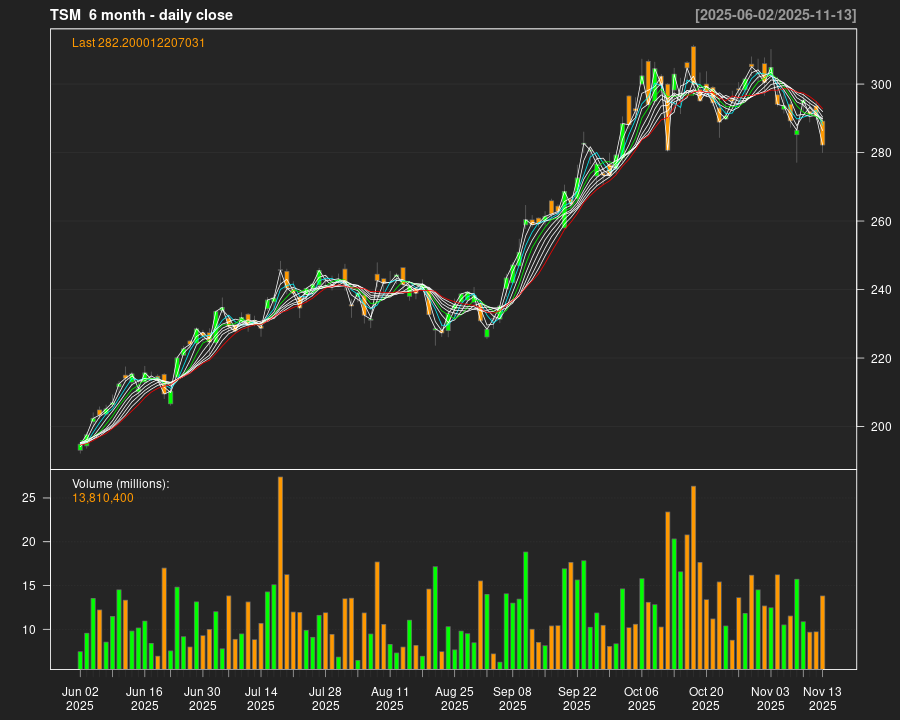Select the Nov 13 2025 date label

(822, 698)
